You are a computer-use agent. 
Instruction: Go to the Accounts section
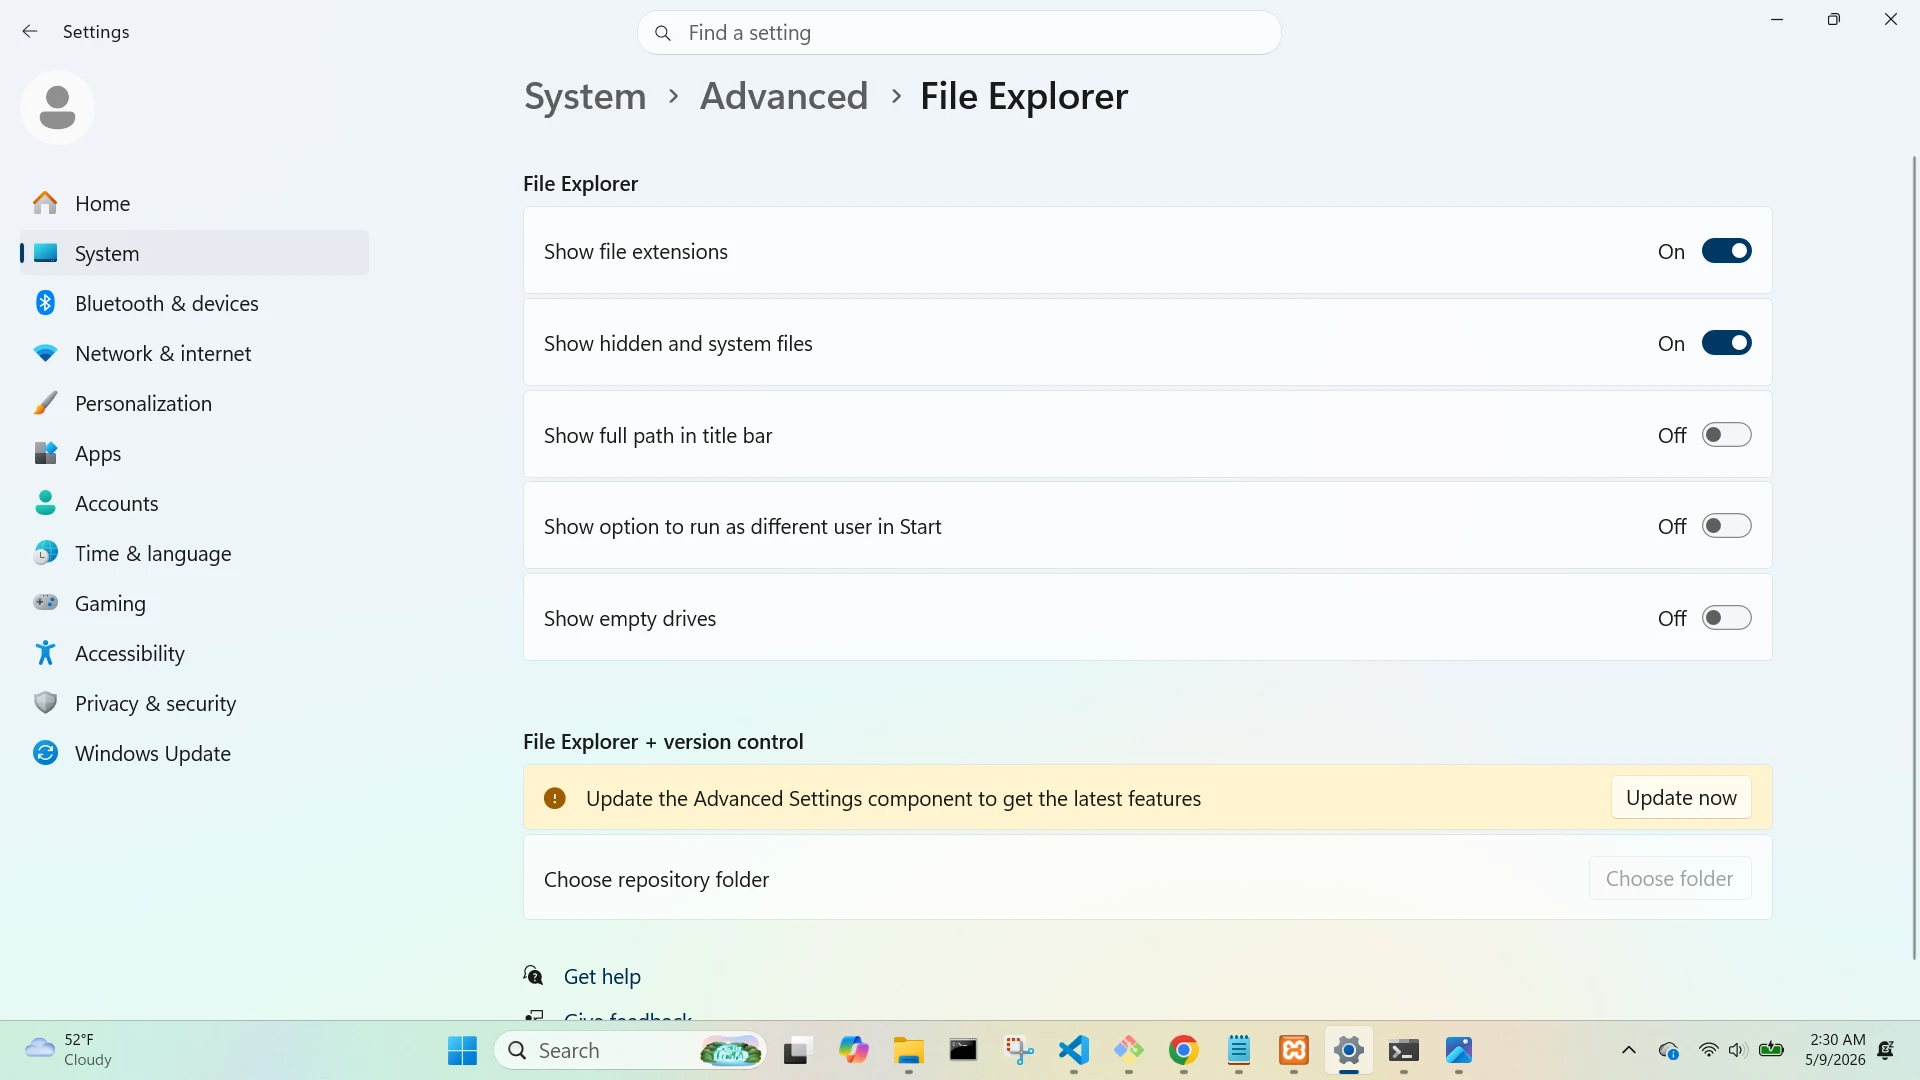(194, 503)
